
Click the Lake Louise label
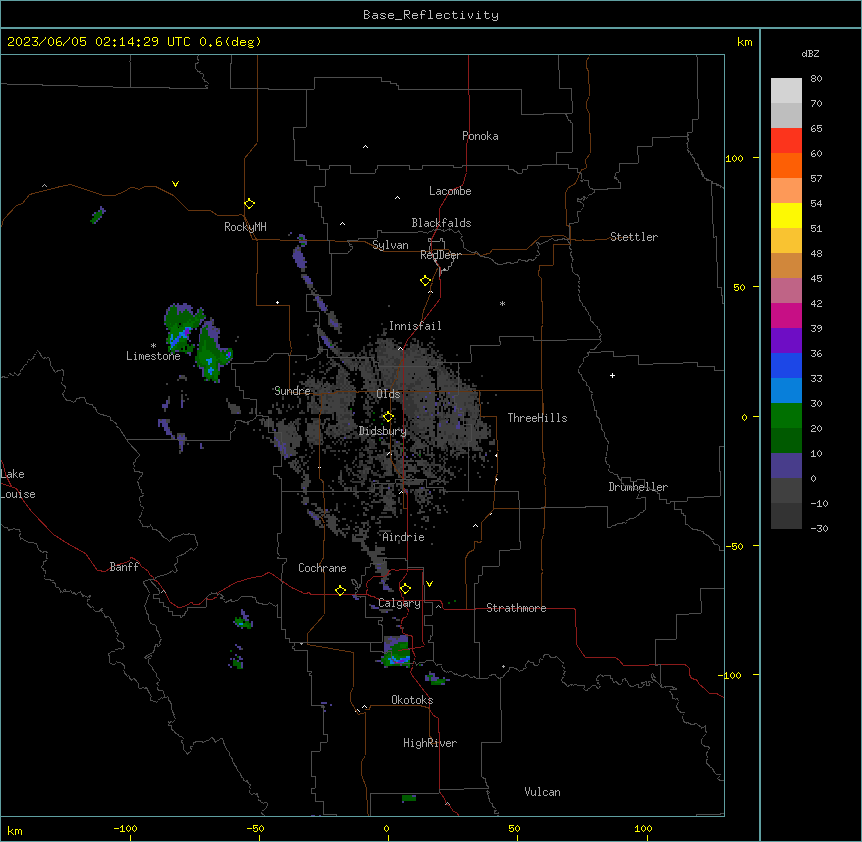click(x=18, y=484)
